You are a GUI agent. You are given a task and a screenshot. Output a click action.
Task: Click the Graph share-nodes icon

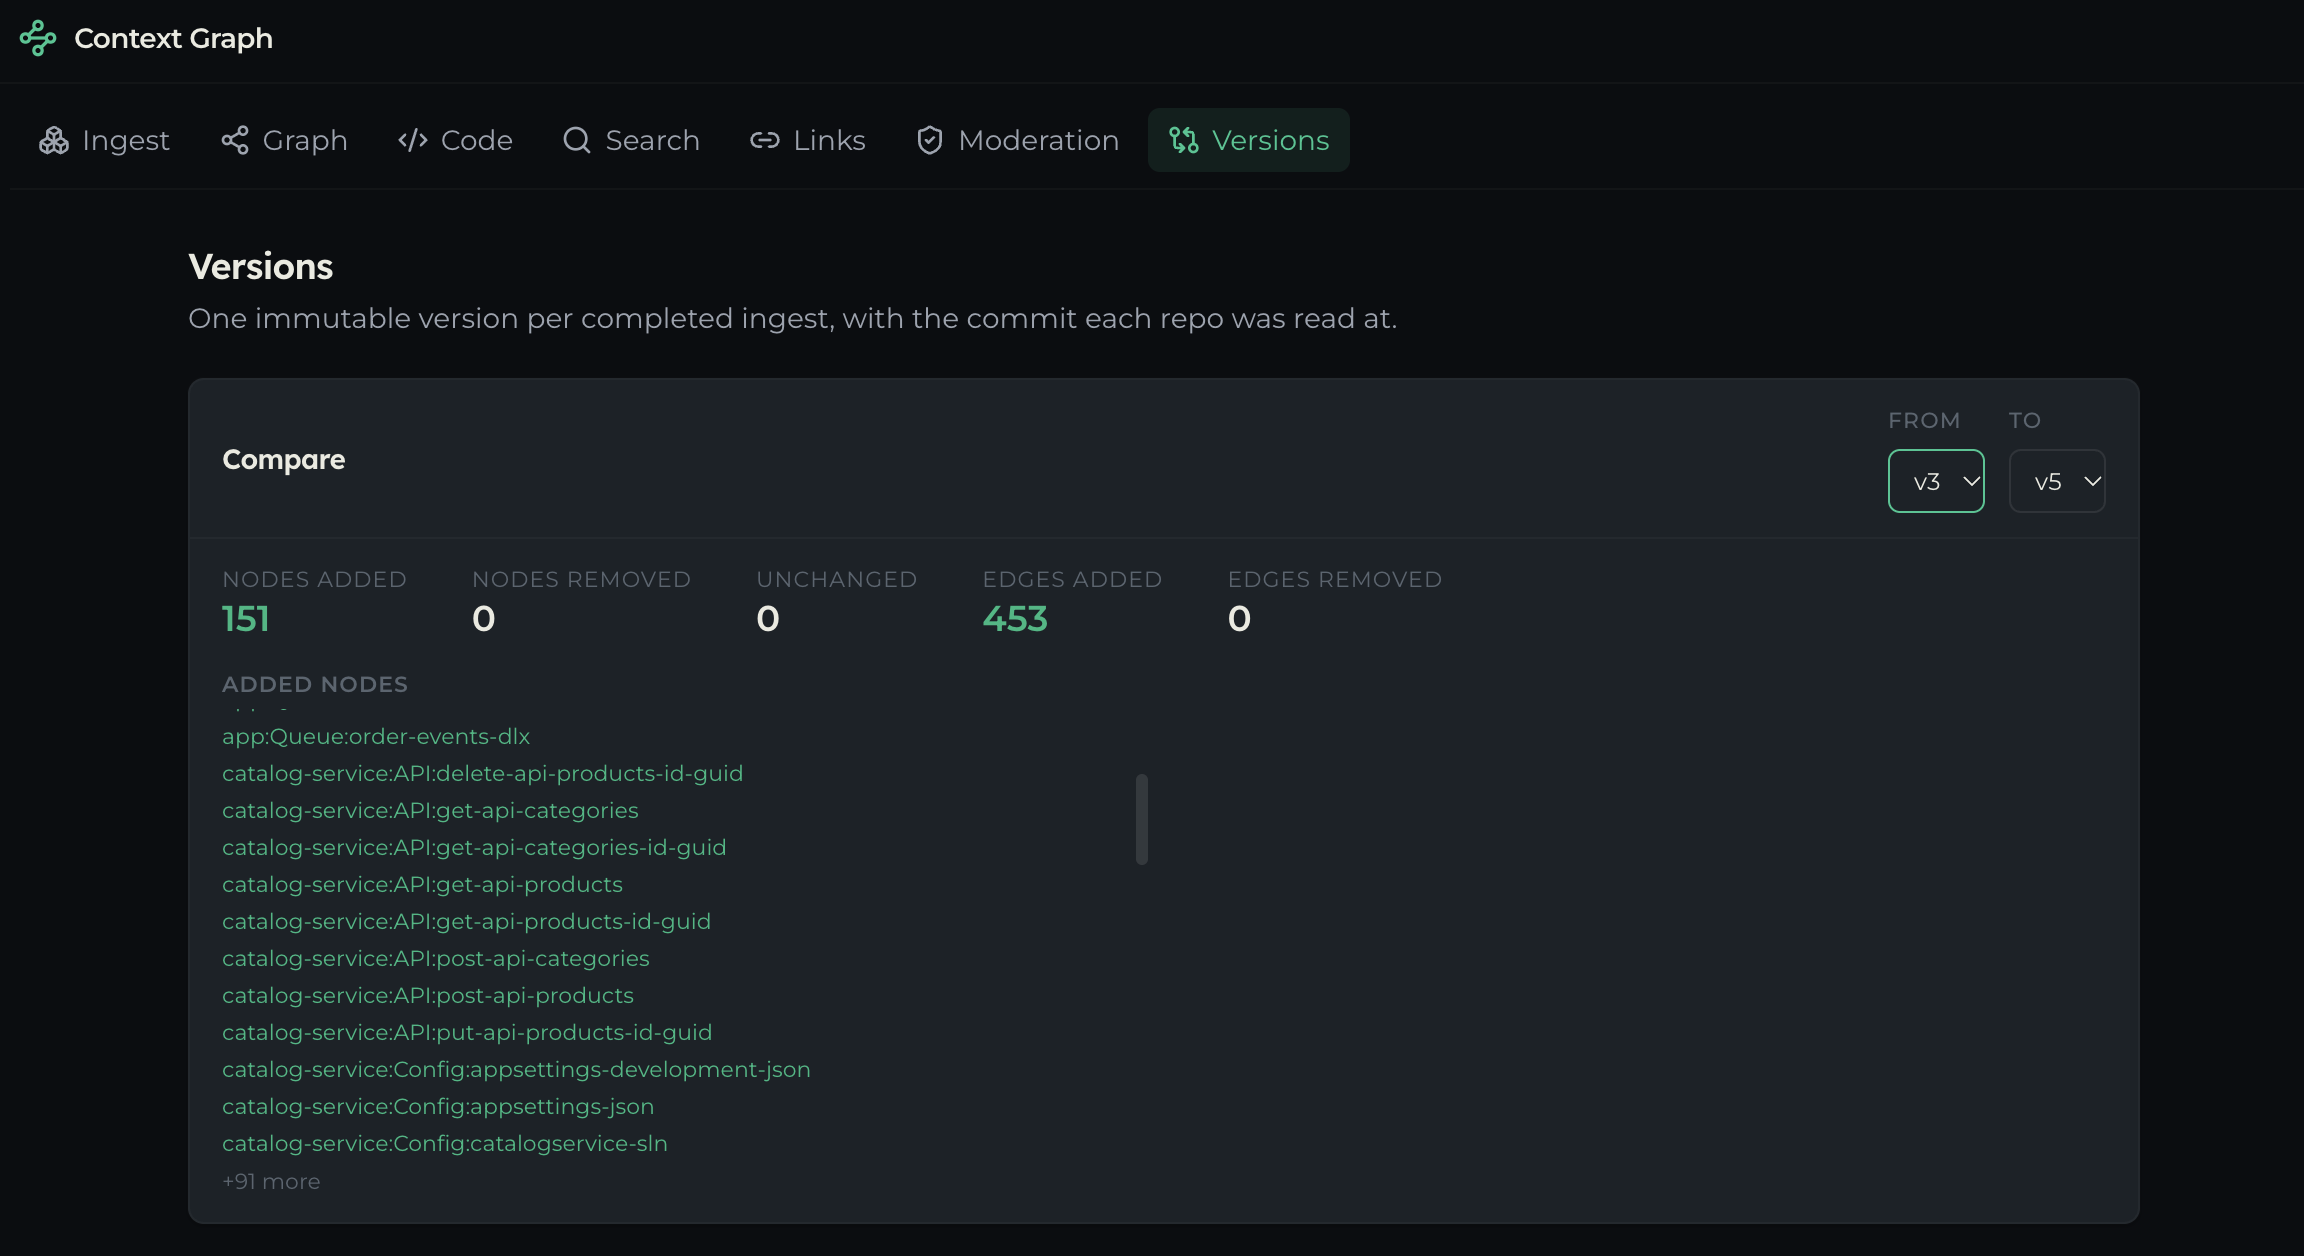235,140
